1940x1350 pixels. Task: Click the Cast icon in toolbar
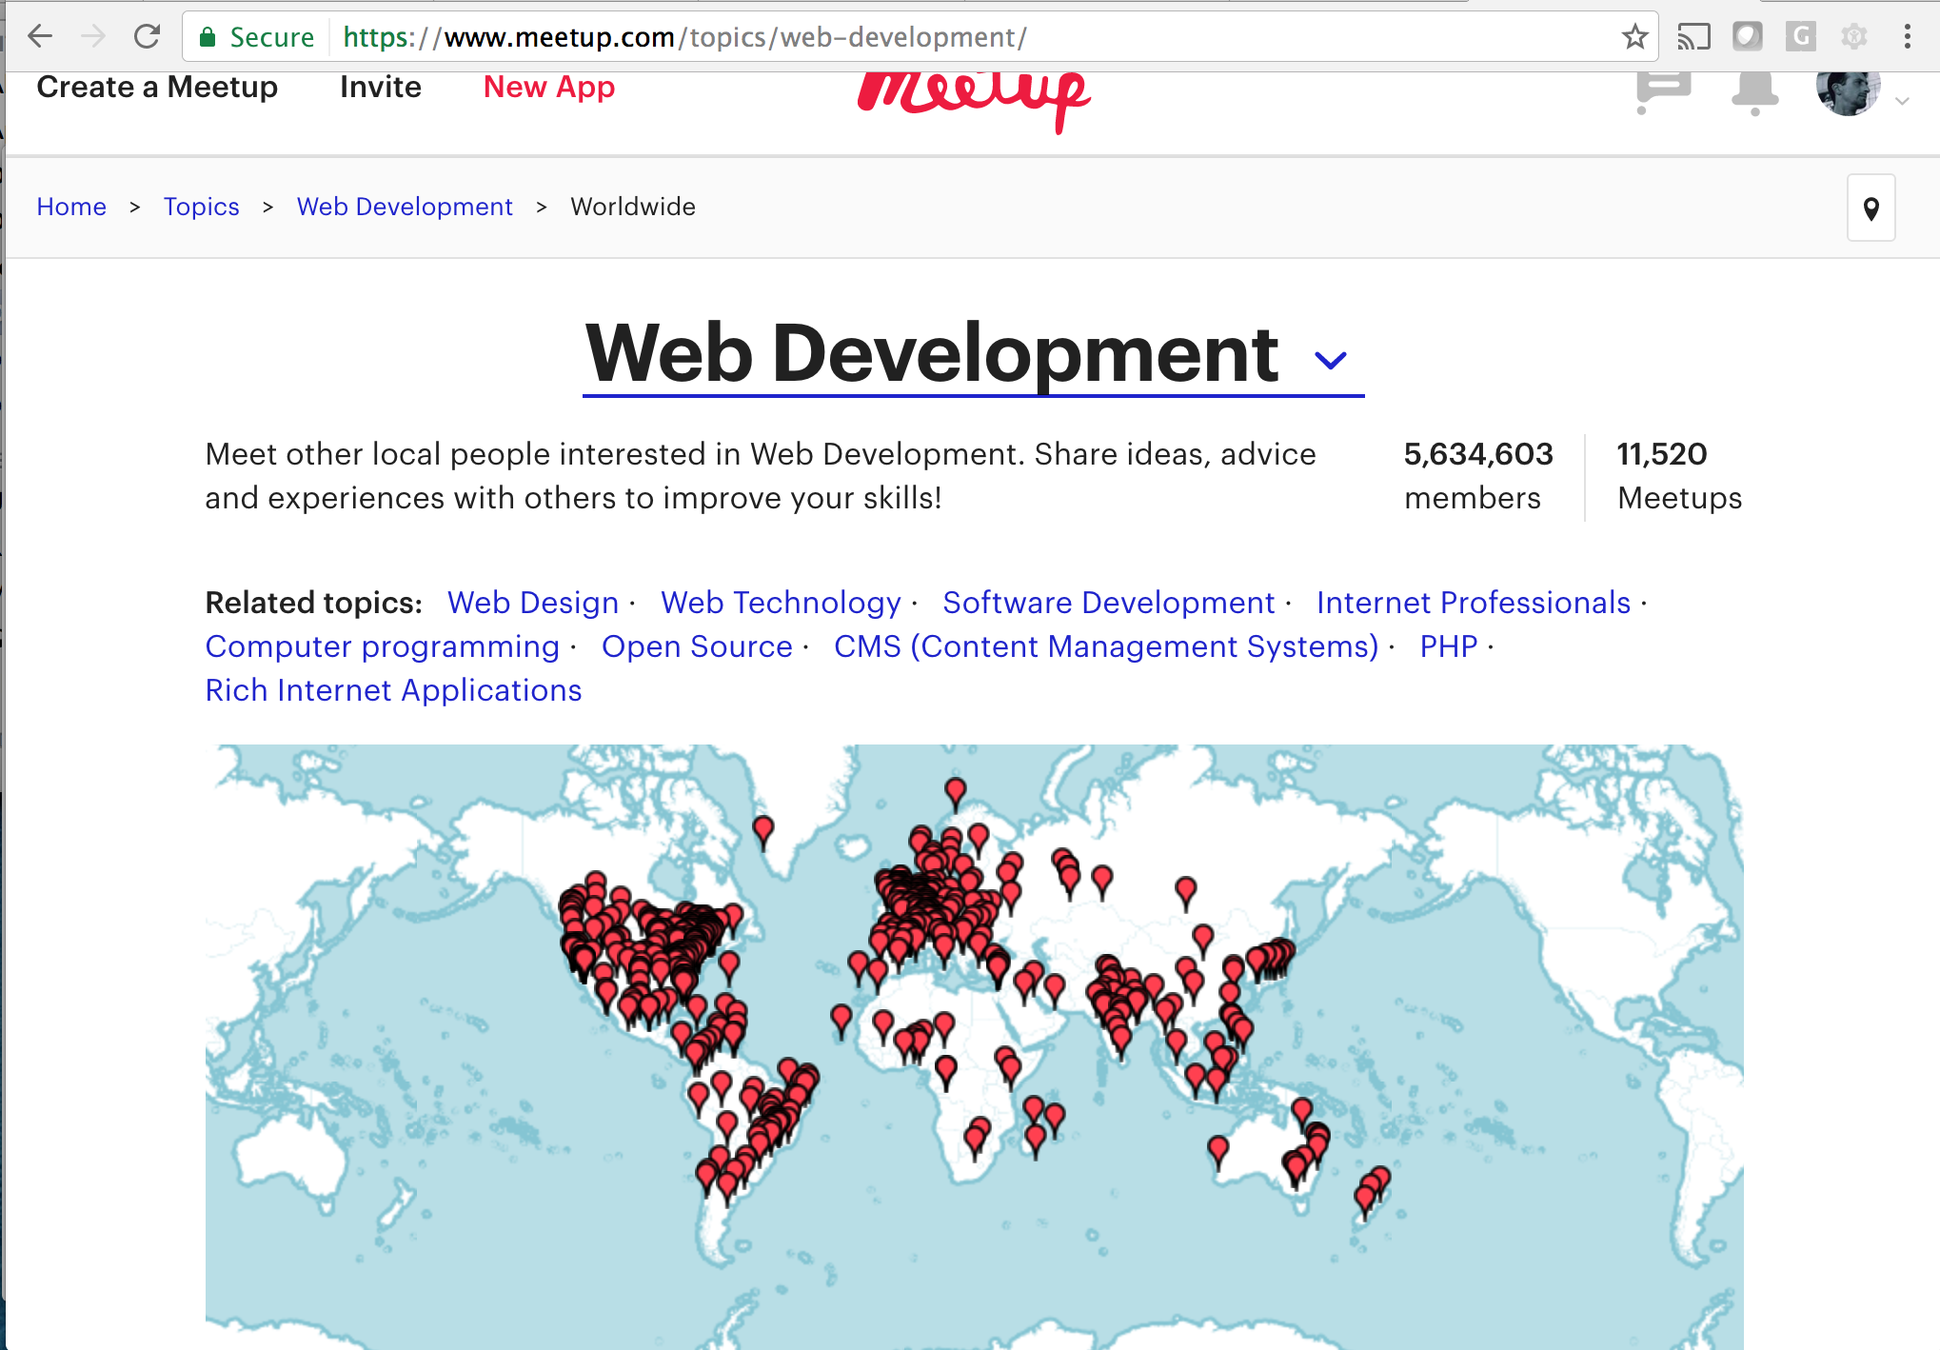pyautogui.click(x=1693, y=37)
